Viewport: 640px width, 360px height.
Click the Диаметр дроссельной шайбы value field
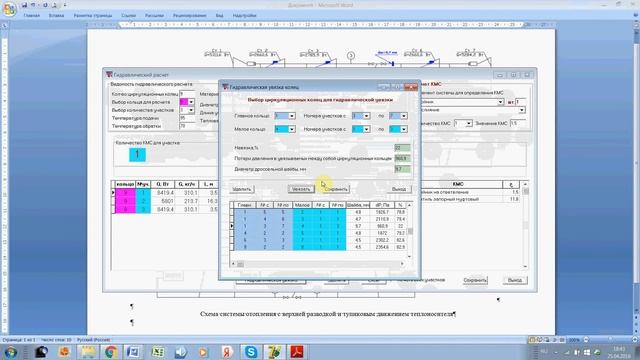tap(402, 169)
